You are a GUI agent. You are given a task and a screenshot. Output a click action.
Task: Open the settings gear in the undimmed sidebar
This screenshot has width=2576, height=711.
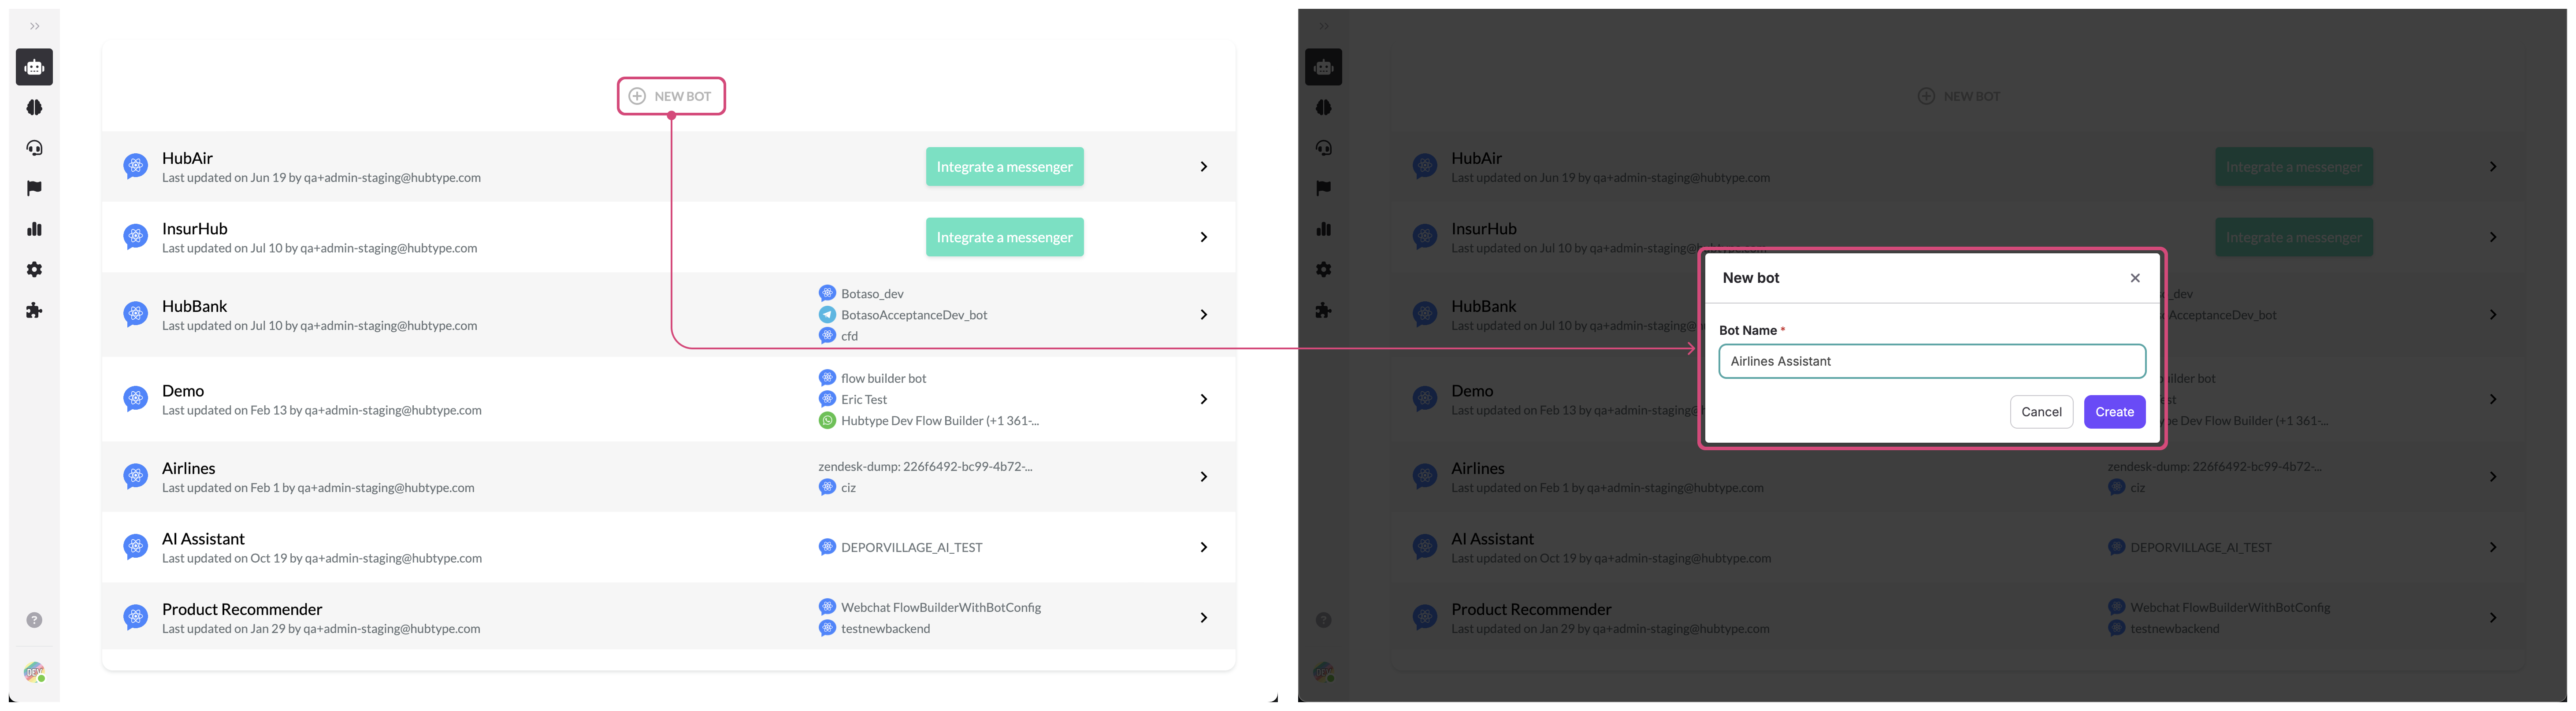click(x=34, y=269)
